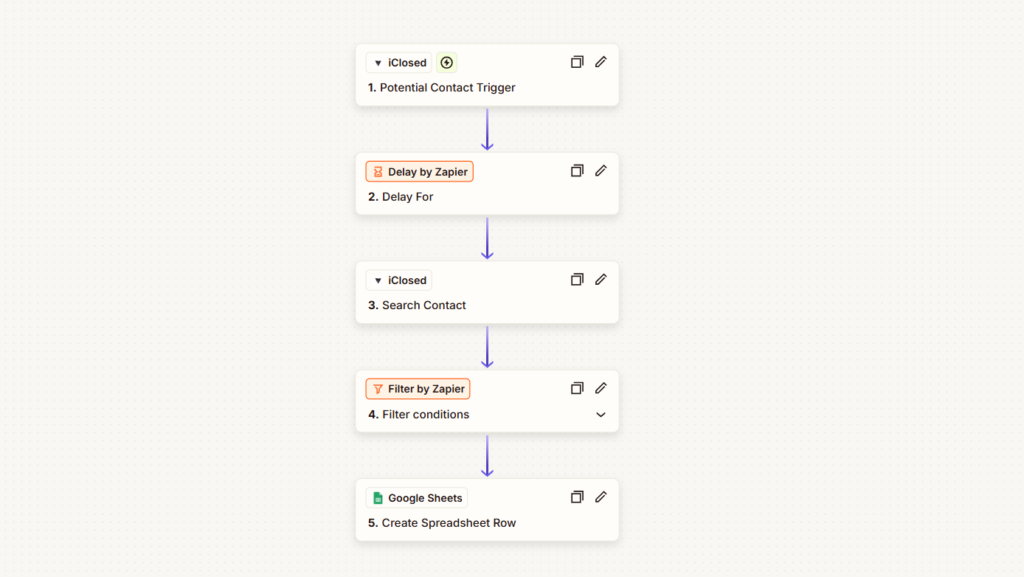Image resolution: width=1024 pixels, height=577 pixels.
Task: Click the green lightning trigger icon on step 1
Action: 447,63
